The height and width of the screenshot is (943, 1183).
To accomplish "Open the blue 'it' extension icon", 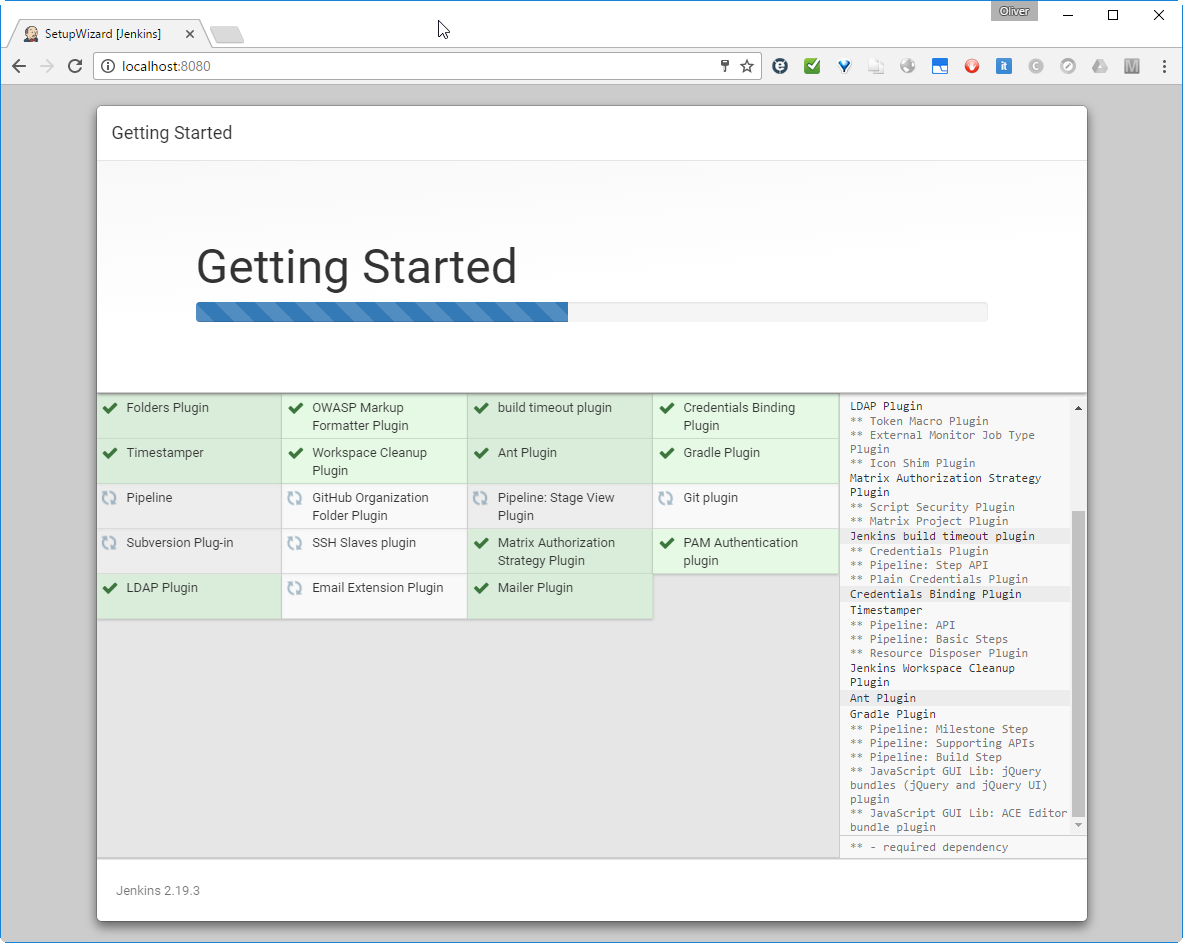I will pyautogui.click(x=1004, y=66).
